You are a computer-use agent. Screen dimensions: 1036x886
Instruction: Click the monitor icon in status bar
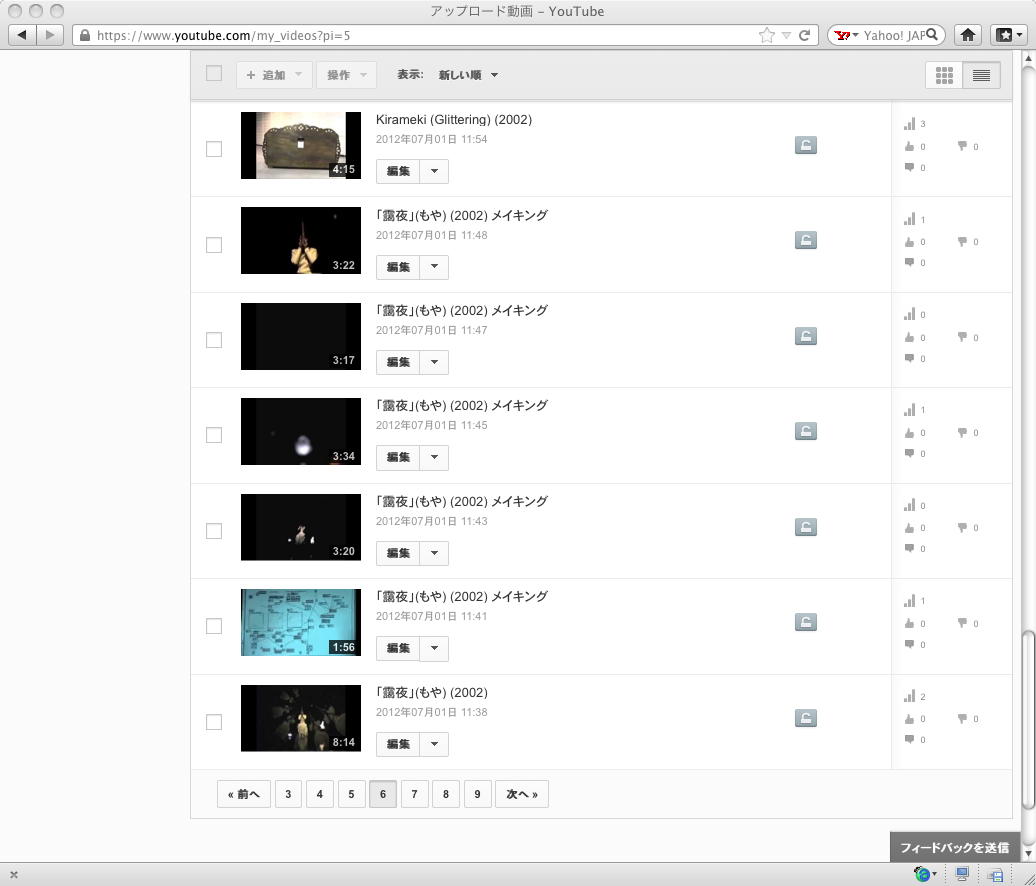point(962,874)
